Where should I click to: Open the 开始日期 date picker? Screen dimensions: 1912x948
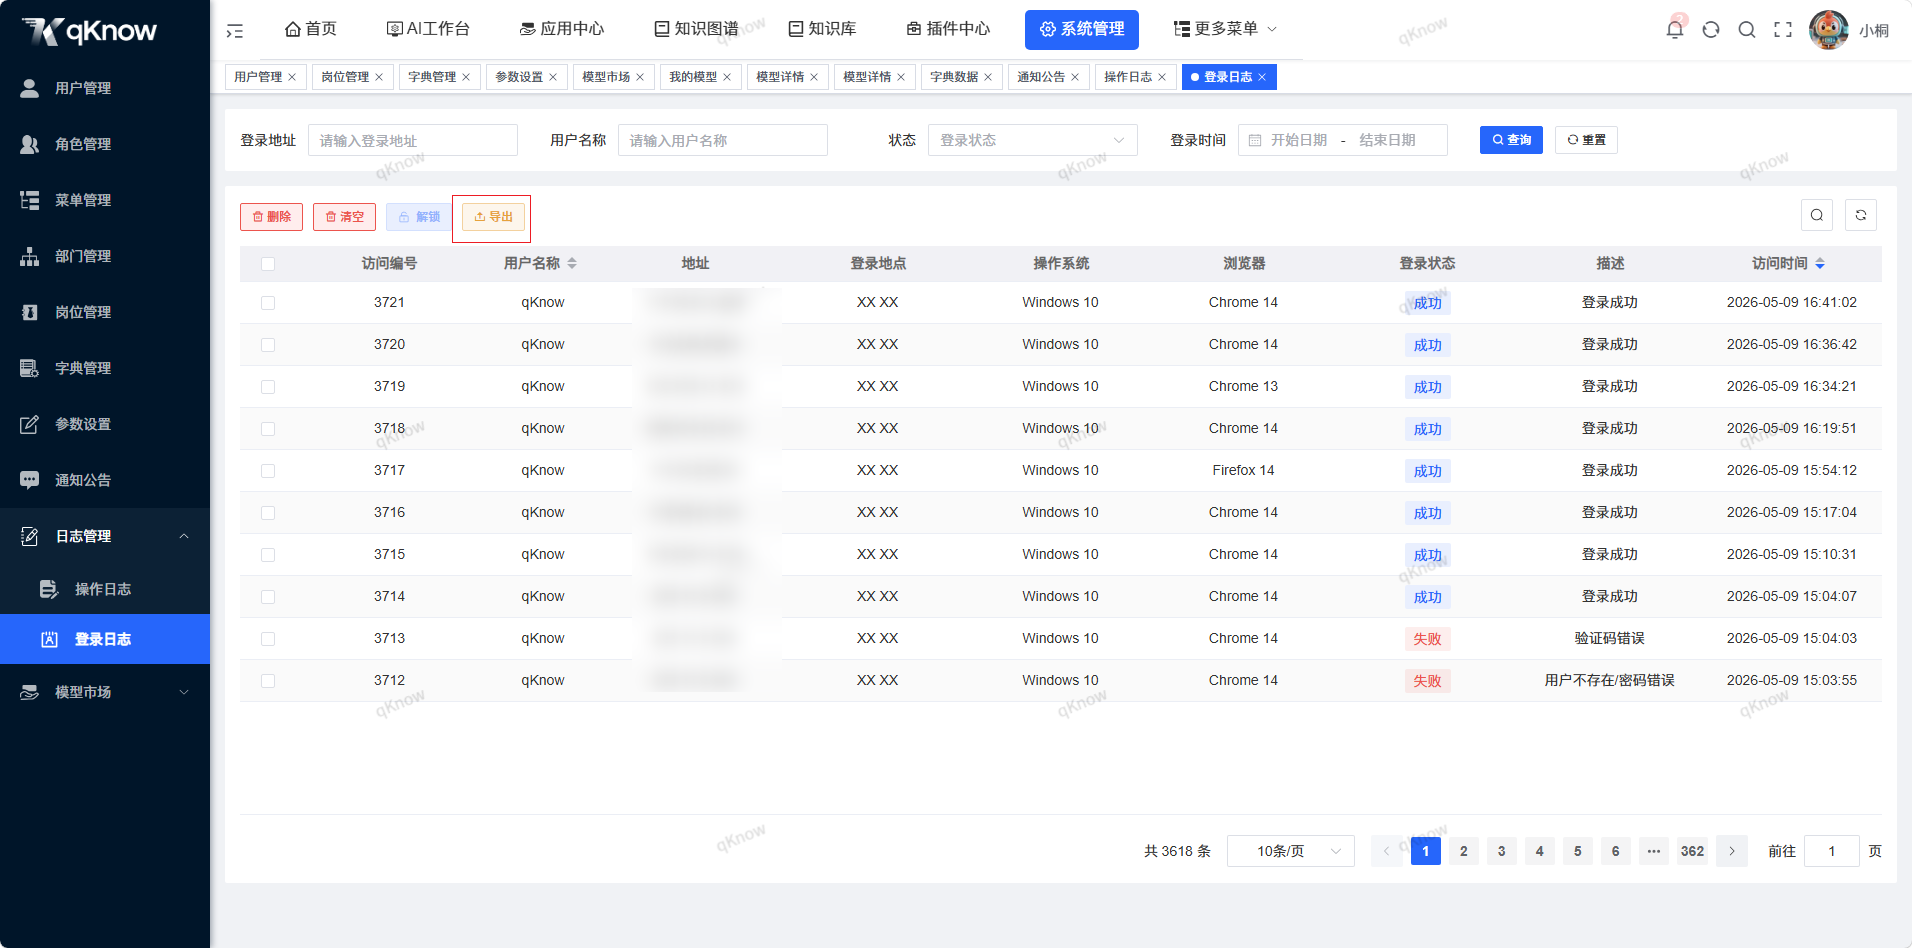1298,140
